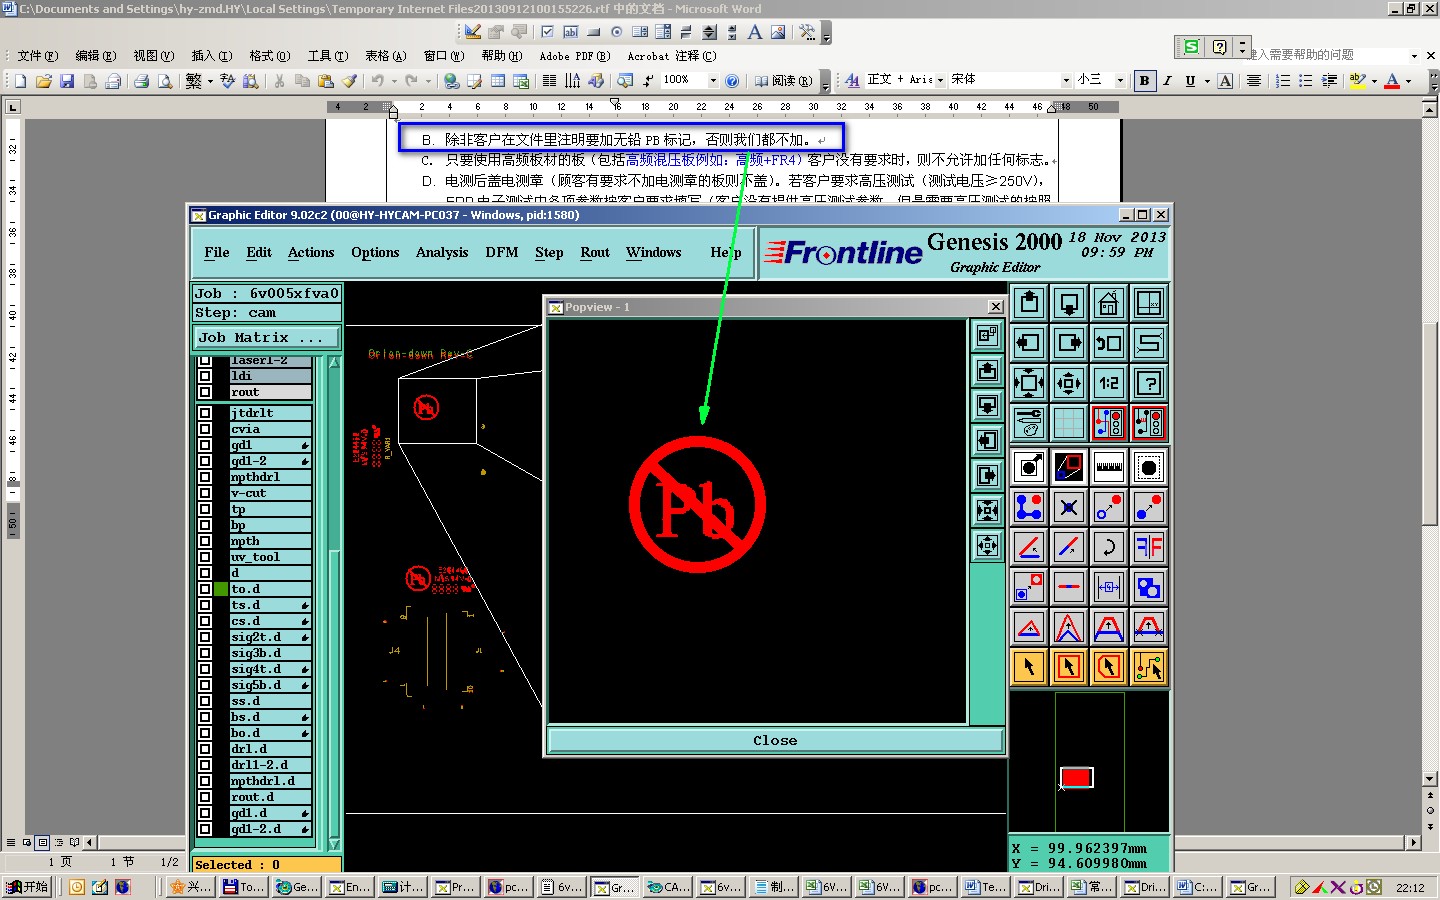This screenshot has width=1440, height=900.
Task: Click the Word Insert Table icon
Action: coord(498,81)
